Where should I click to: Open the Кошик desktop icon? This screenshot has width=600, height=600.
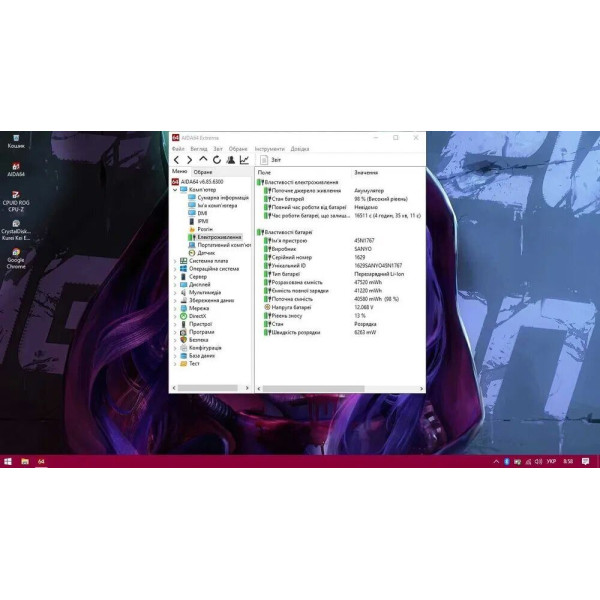(16, 141)
